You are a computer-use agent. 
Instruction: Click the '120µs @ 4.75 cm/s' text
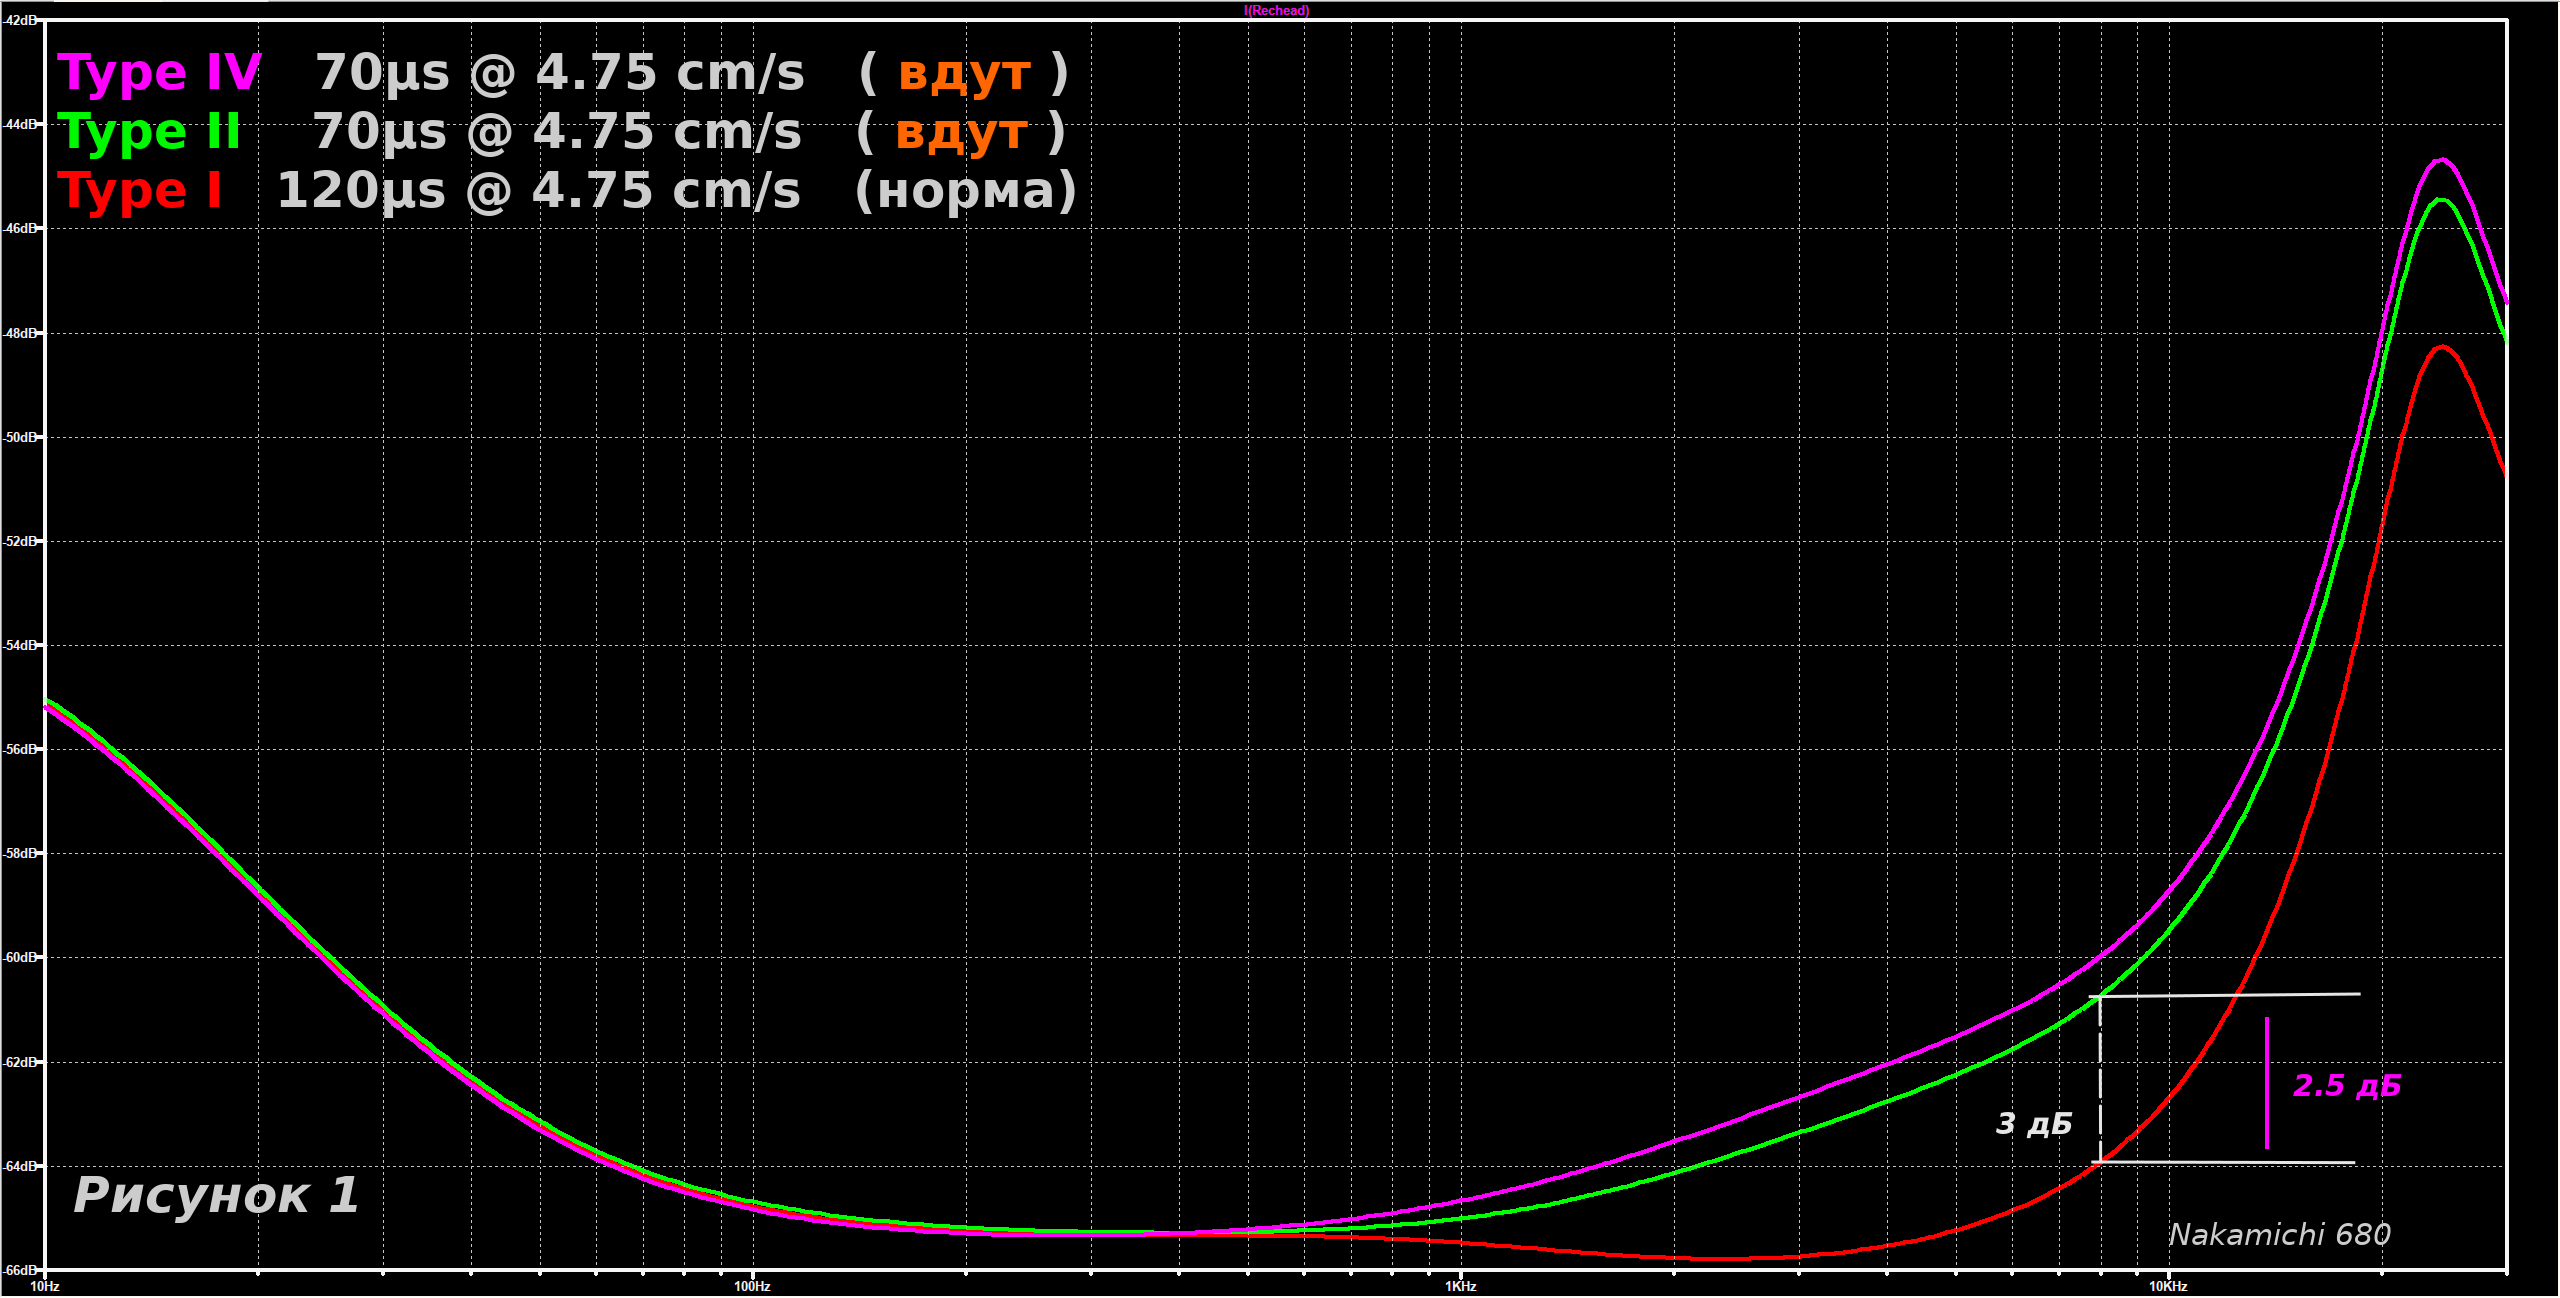pyautogui.click(x=538, y=191)
